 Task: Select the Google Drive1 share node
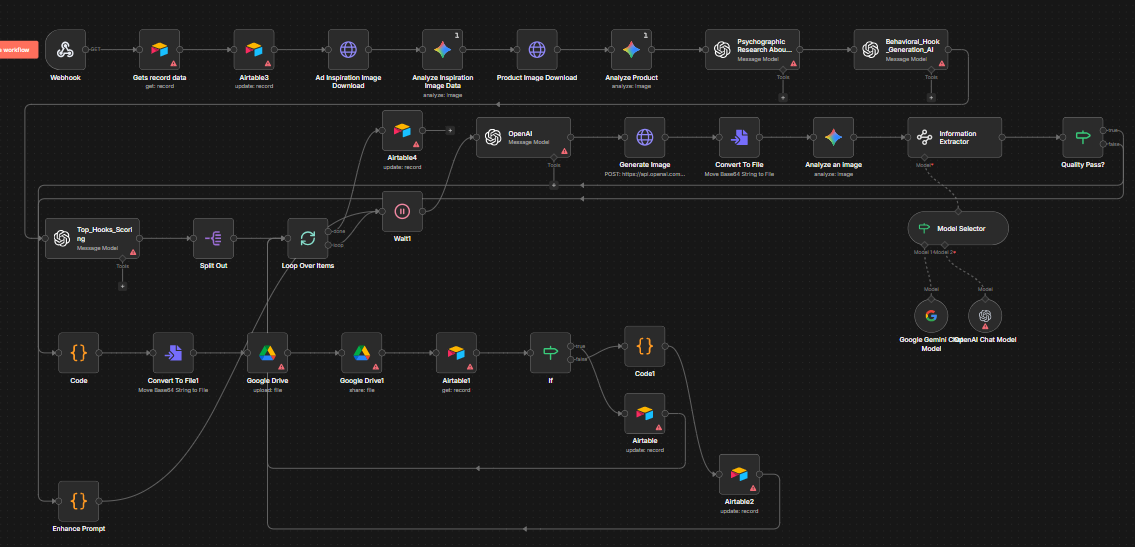362,352
